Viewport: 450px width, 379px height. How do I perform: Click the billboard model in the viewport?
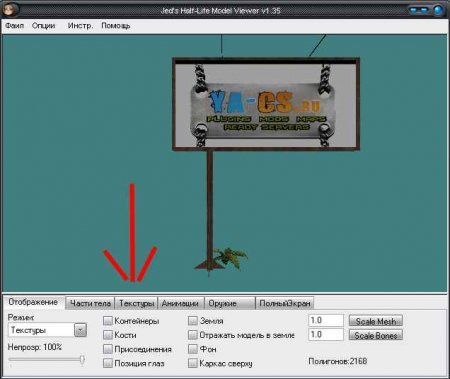(x=266, y=104)
